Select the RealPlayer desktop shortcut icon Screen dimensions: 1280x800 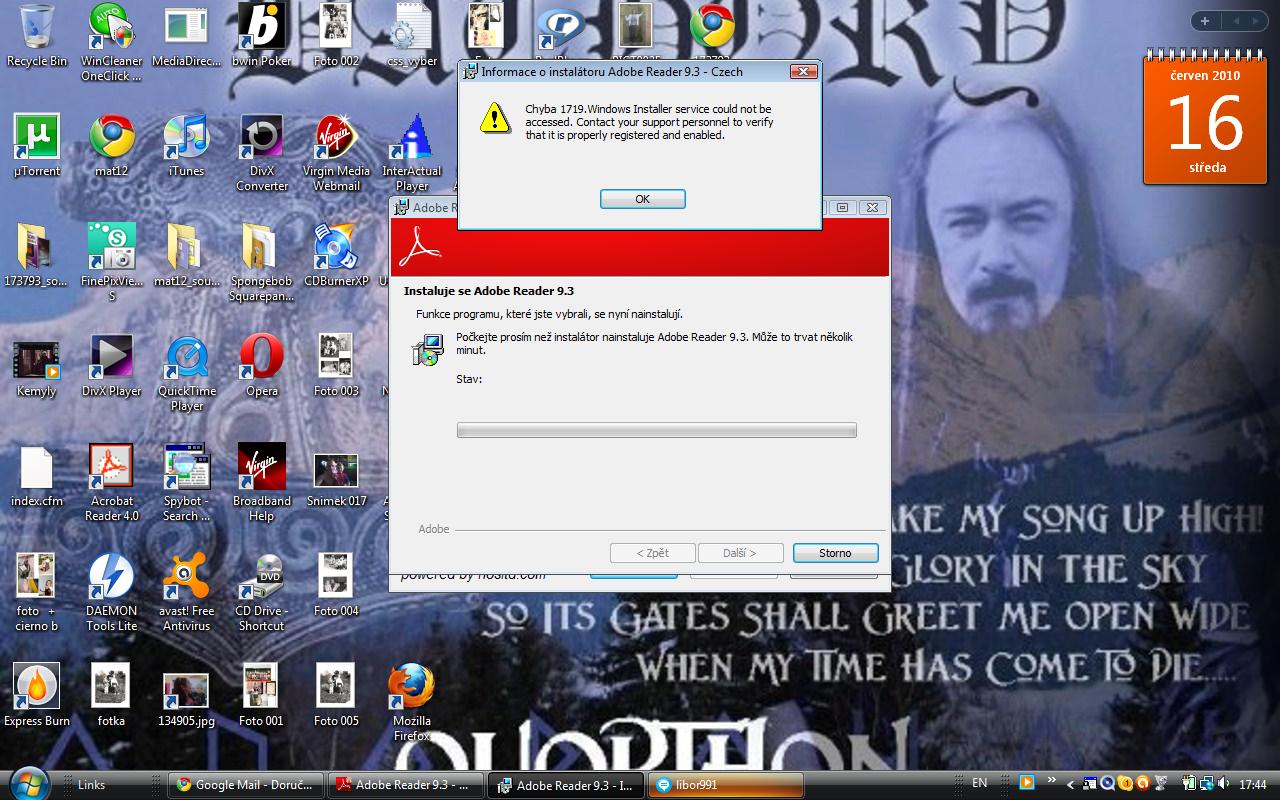coord(561,28)
